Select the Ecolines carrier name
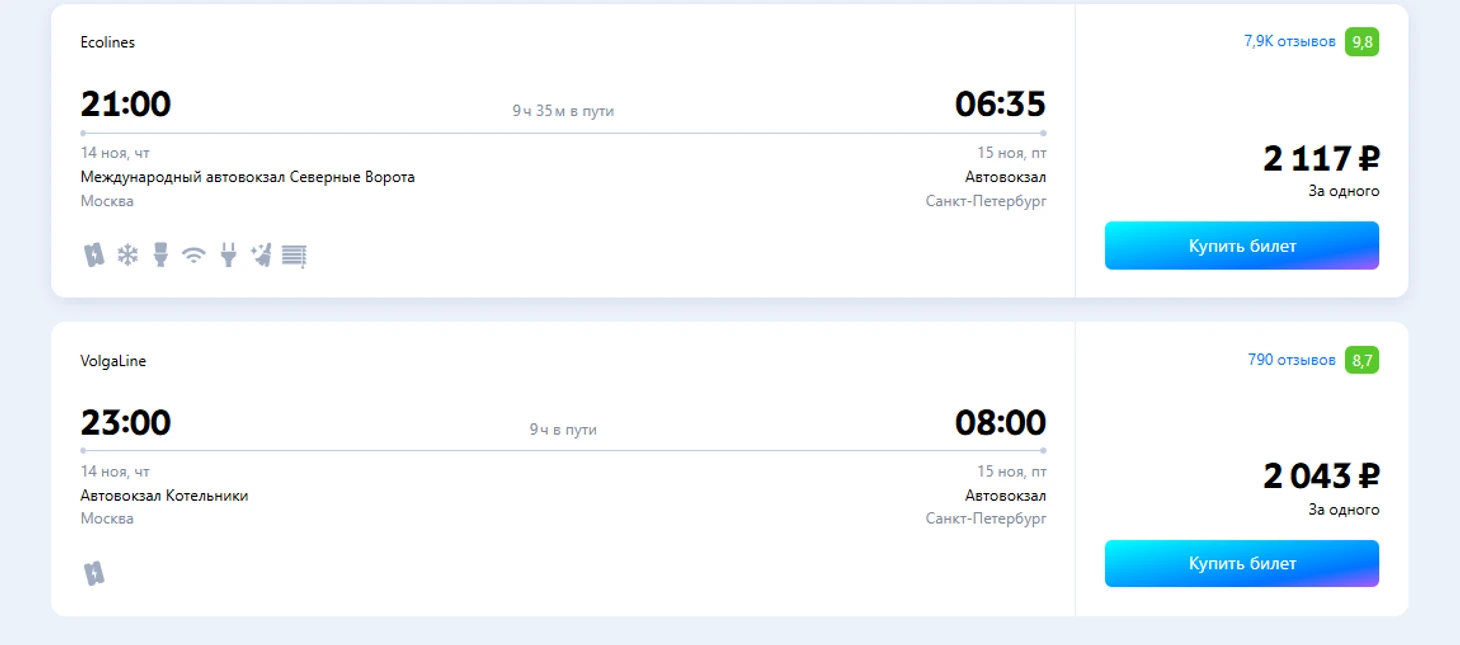1460x645 pixels. point(108,42)
